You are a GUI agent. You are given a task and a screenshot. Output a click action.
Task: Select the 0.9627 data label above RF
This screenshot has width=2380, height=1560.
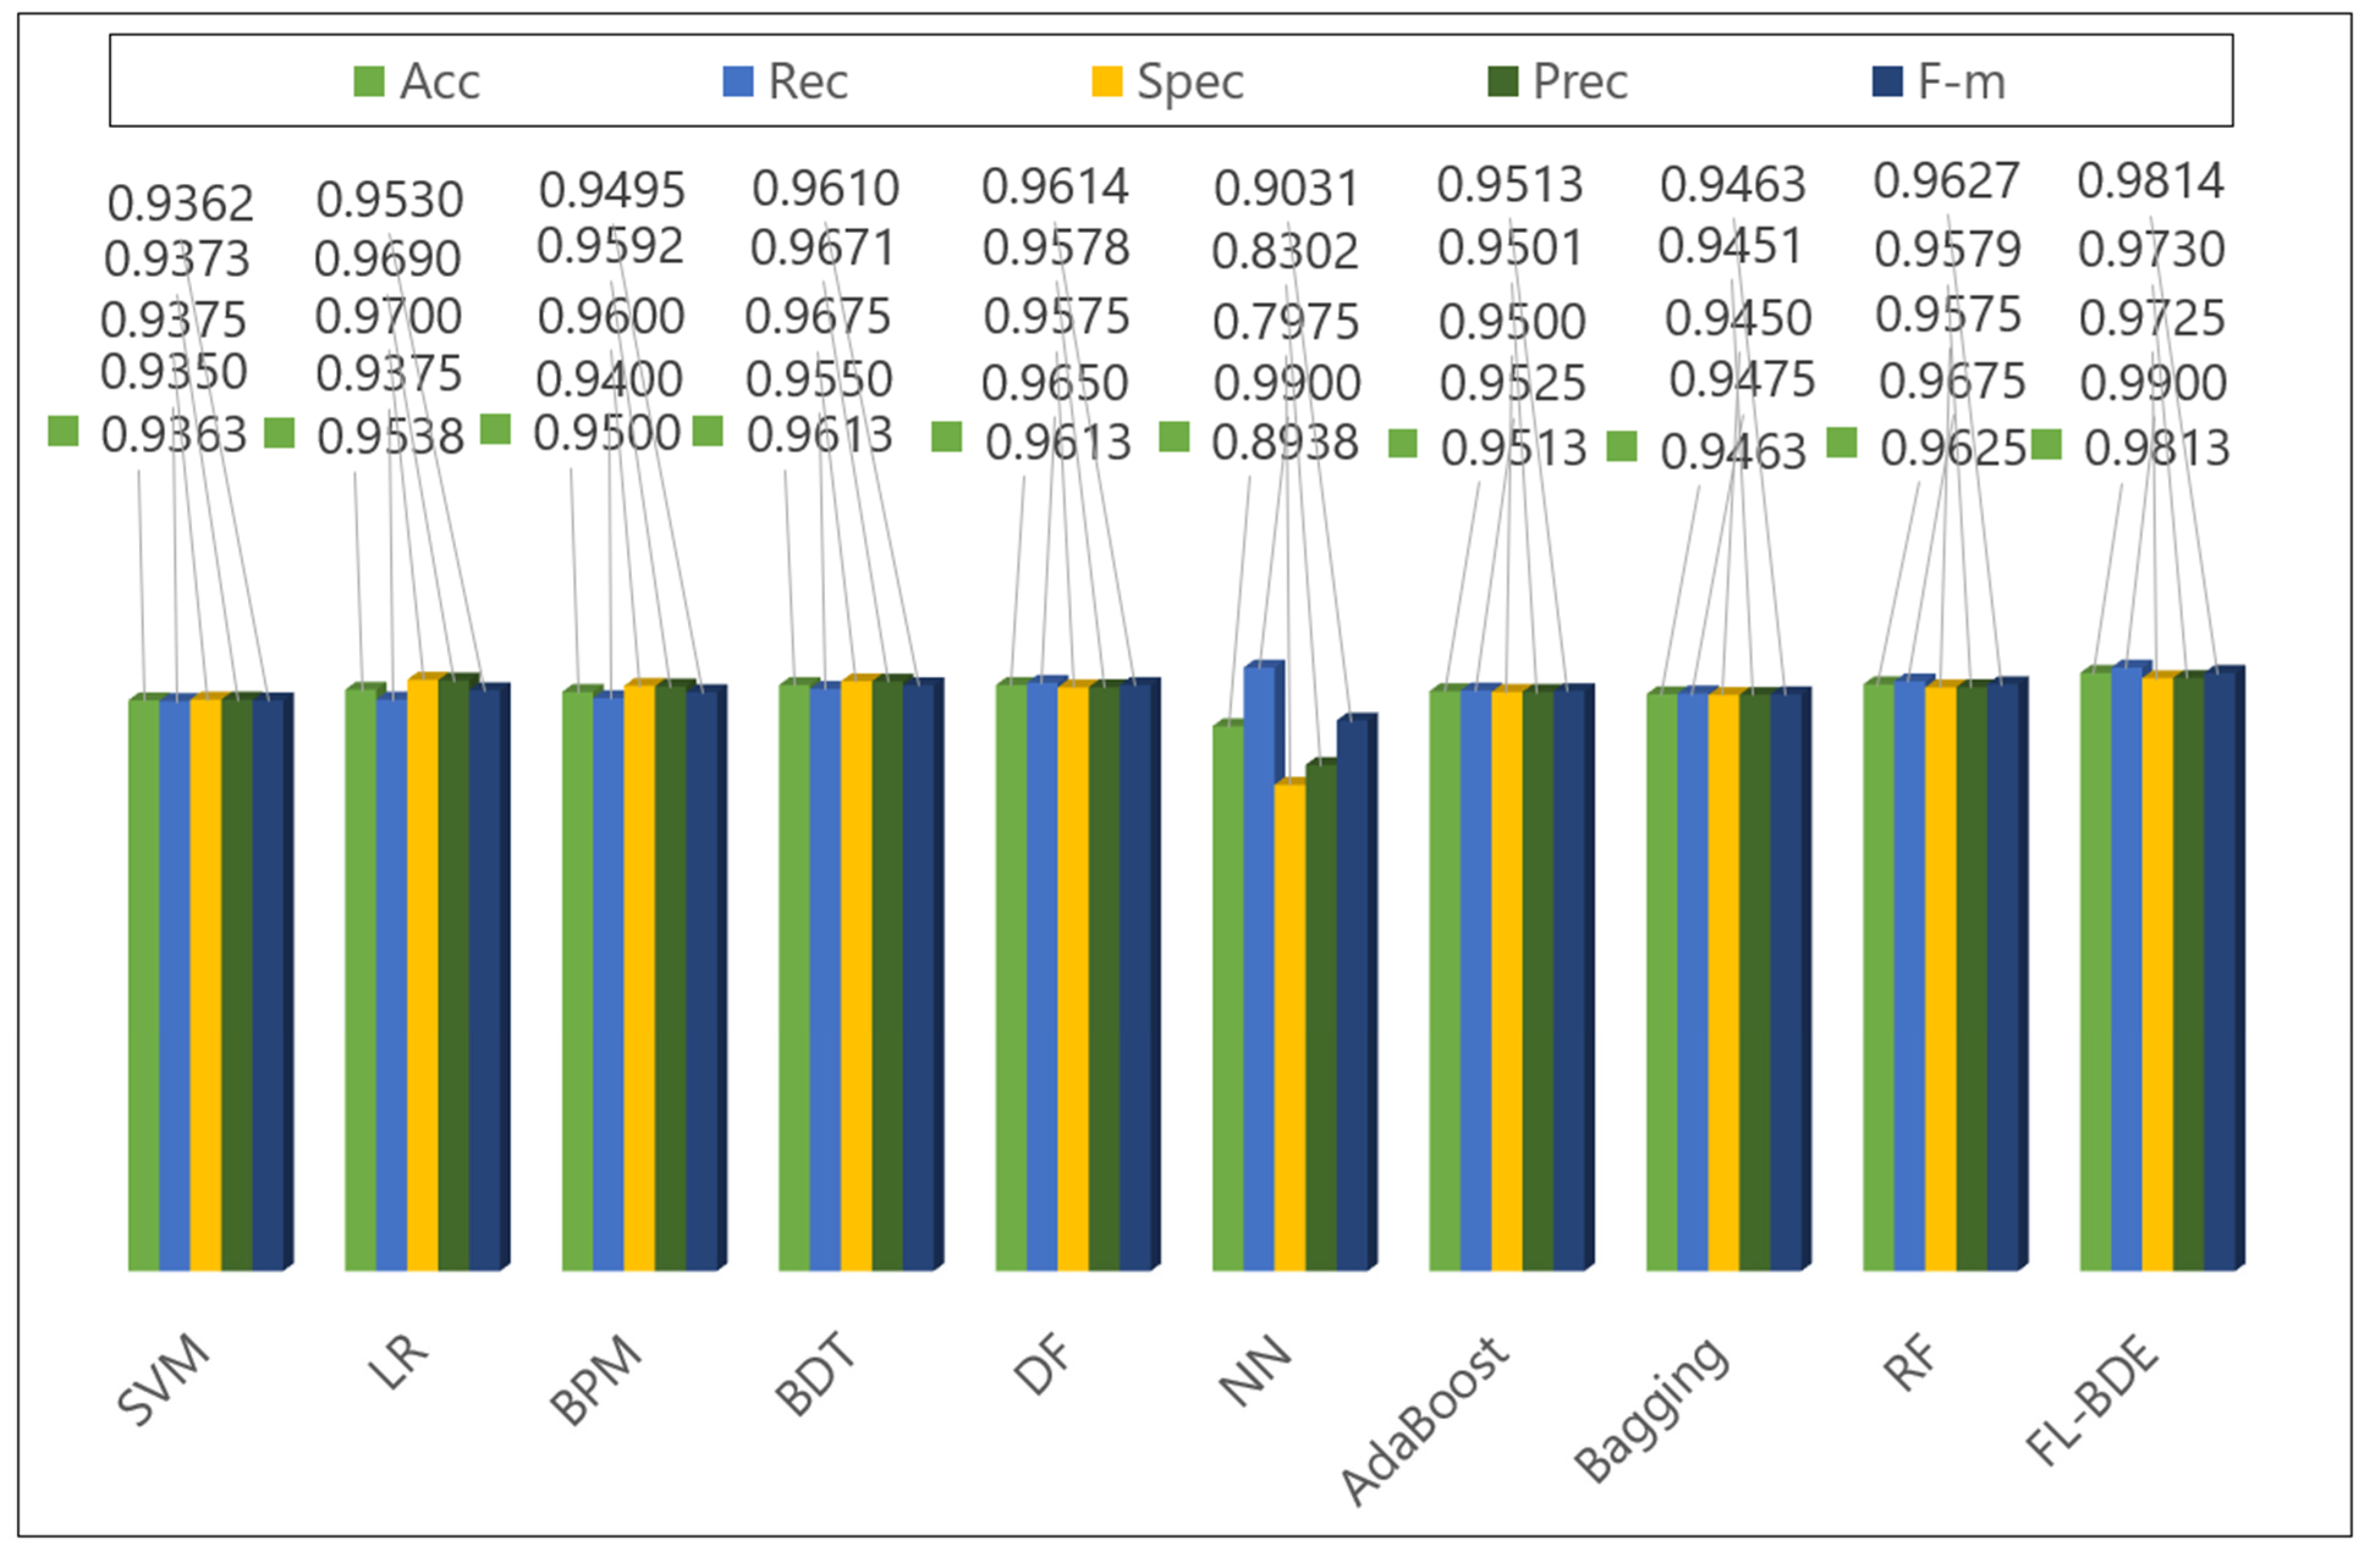tap(1946, 182)
